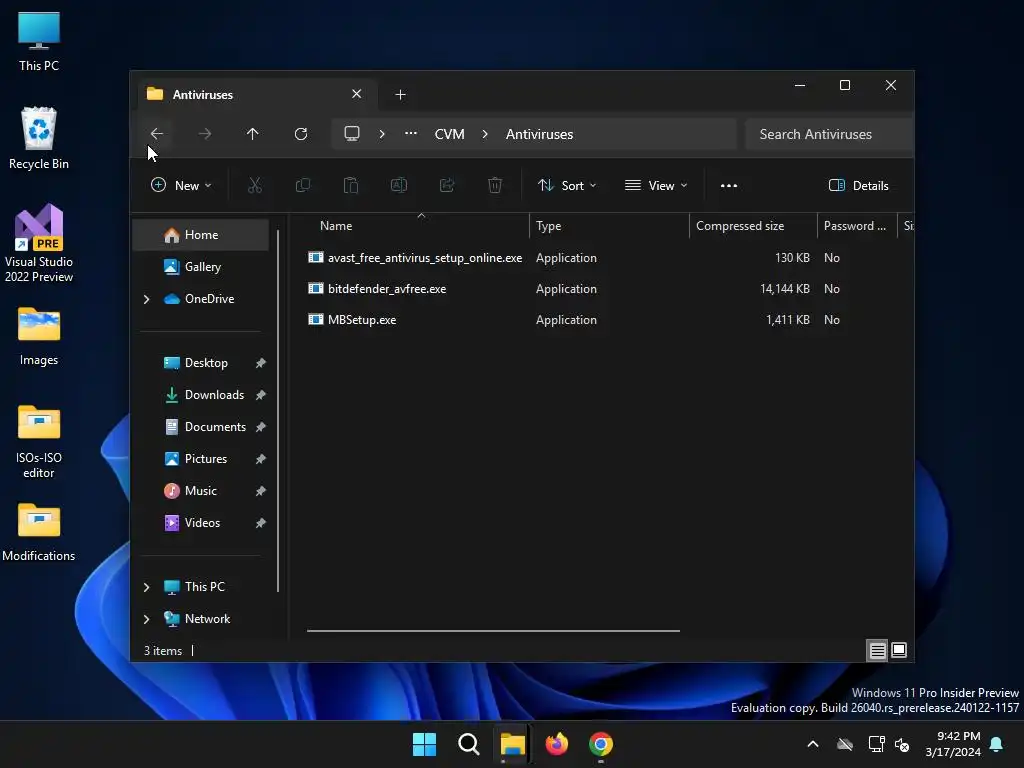
Task: Click chevron after PC icon in address bar
Action: click(x=382, y=134)
